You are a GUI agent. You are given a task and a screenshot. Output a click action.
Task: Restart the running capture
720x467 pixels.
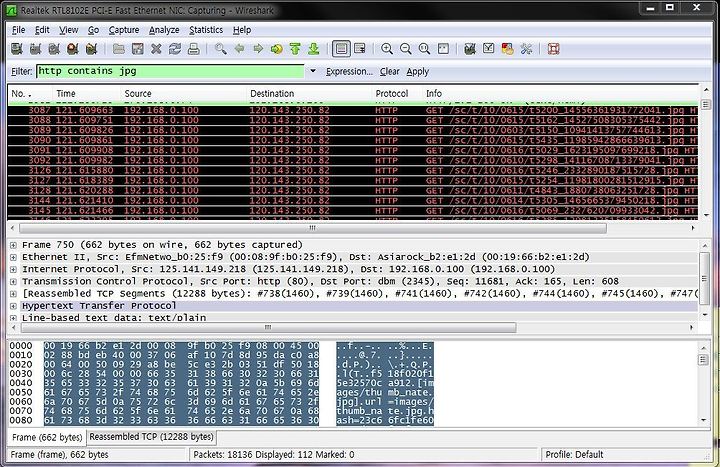(91, 49)
